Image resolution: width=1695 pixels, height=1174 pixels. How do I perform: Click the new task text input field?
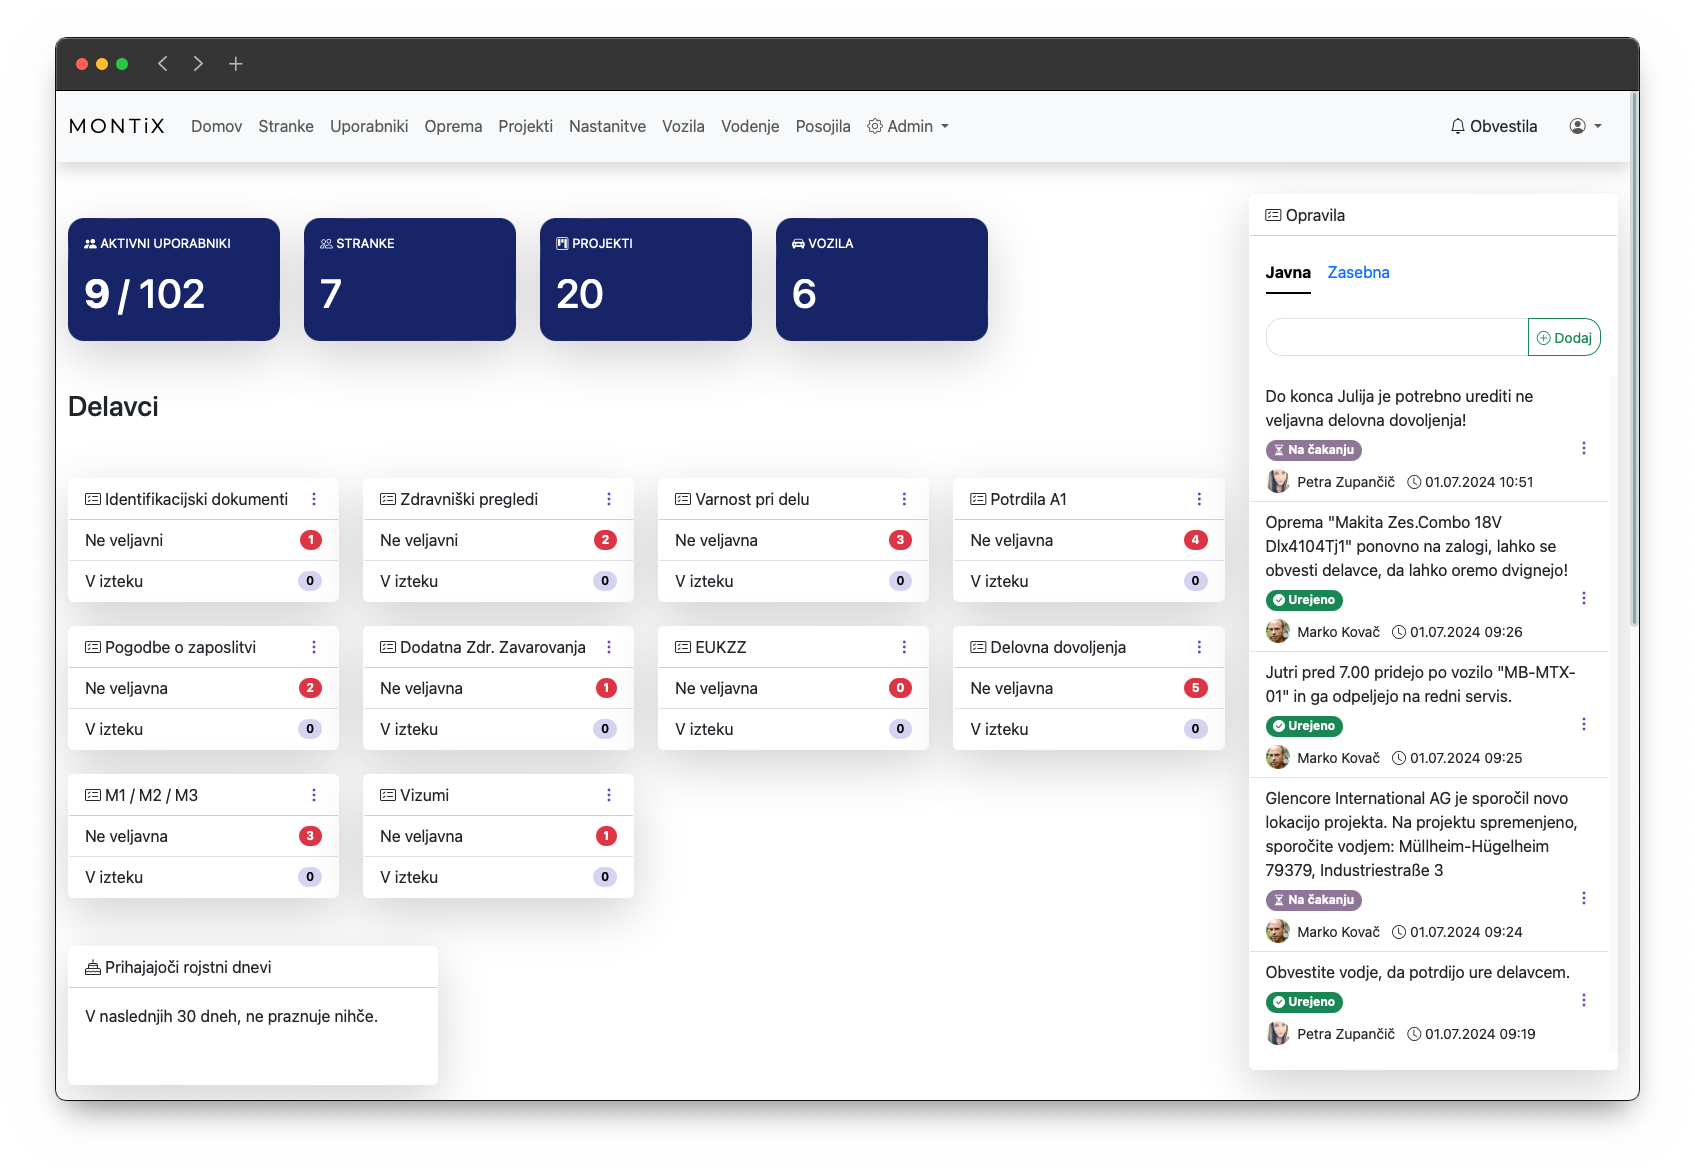point(1396,338)
